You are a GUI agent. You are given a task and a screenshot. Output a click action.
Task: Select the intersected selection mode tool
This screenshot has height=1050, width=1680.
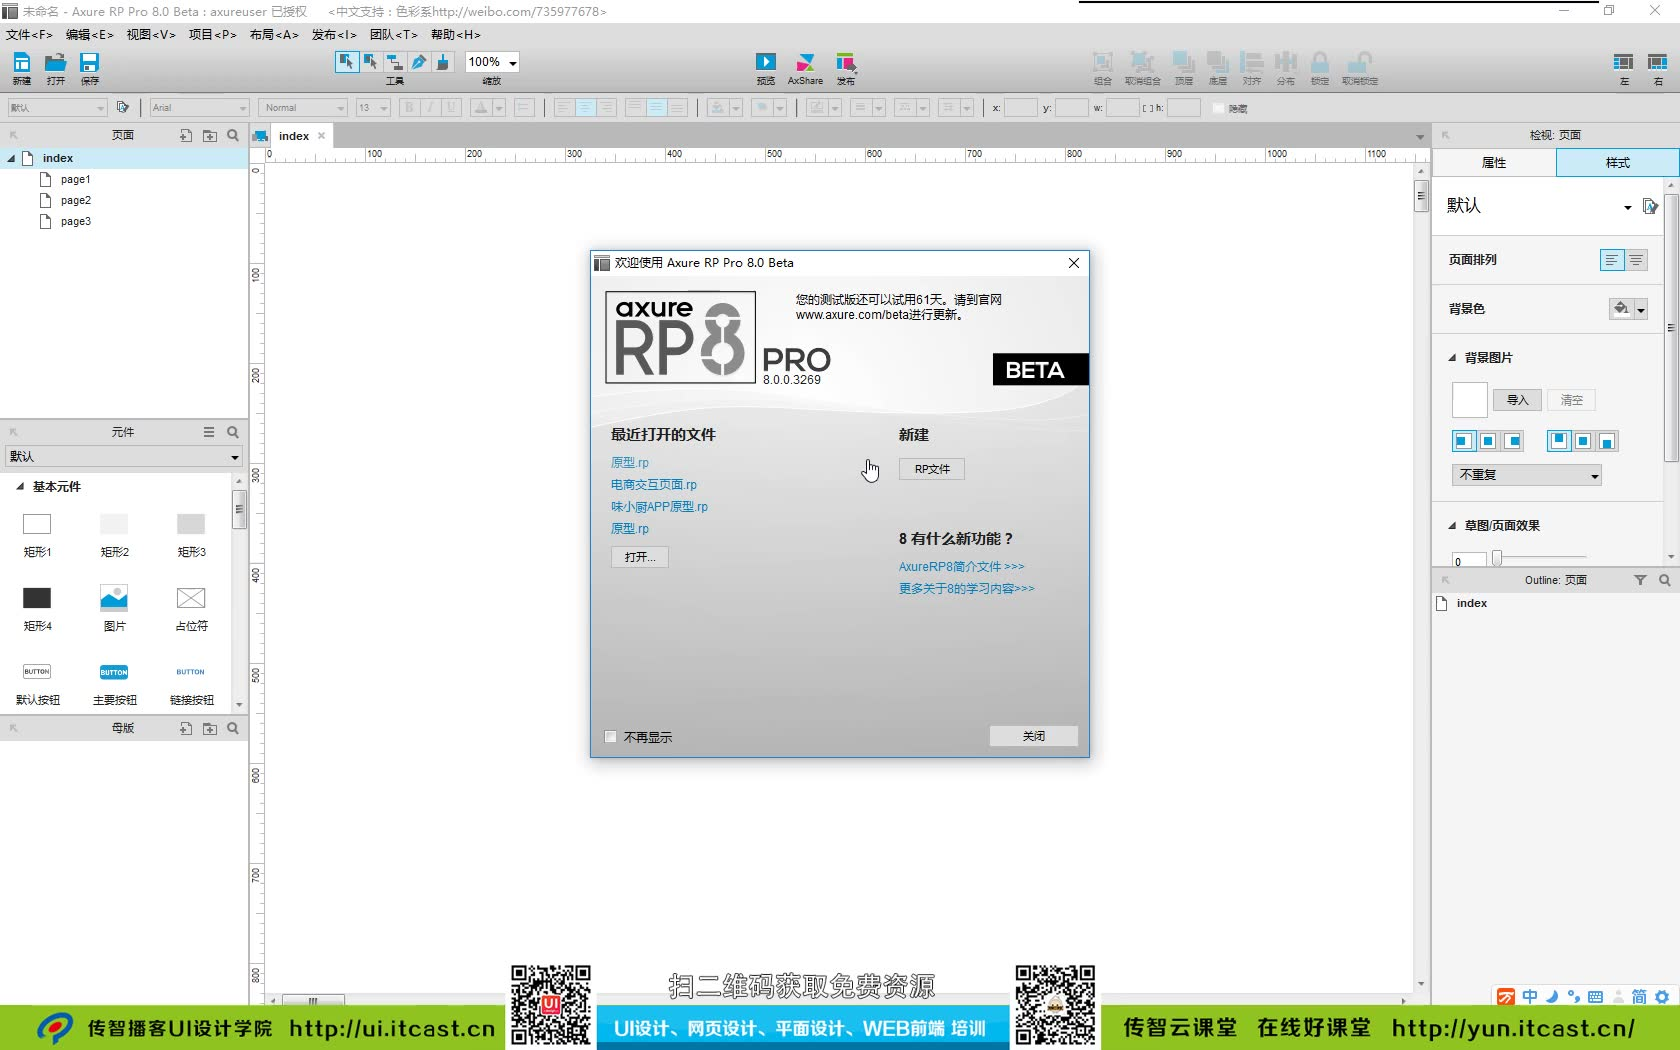(x=346, y=62)
